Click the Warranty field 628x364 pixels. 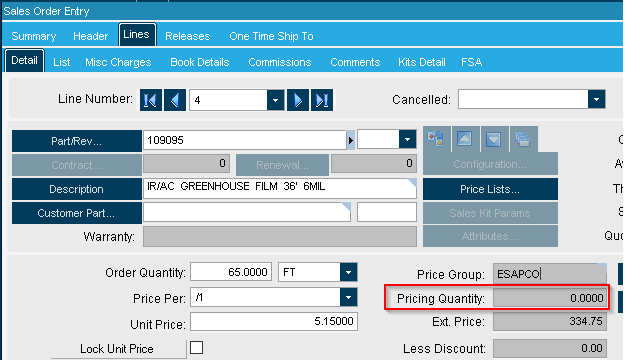[x=280, y=237]
